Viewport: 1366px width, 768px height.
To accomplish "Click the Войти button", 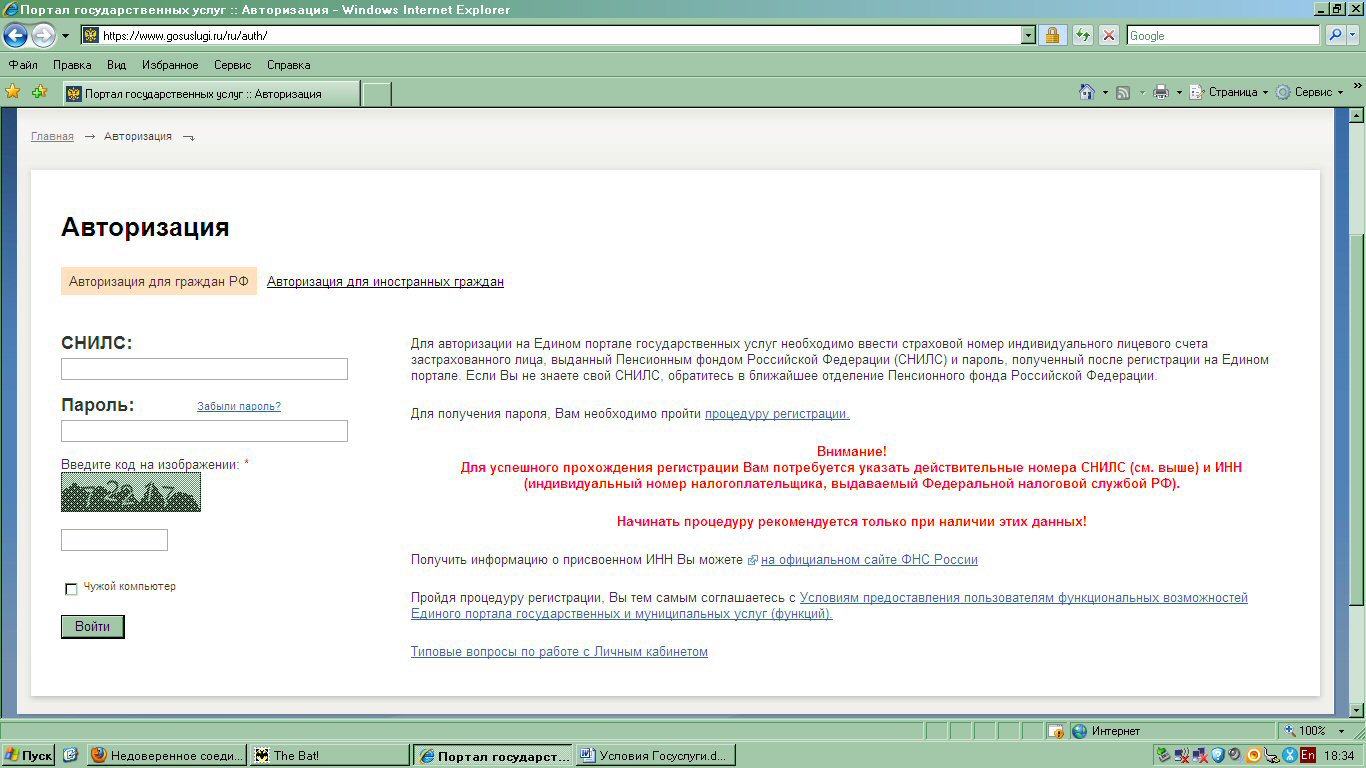I will point(93,627).
